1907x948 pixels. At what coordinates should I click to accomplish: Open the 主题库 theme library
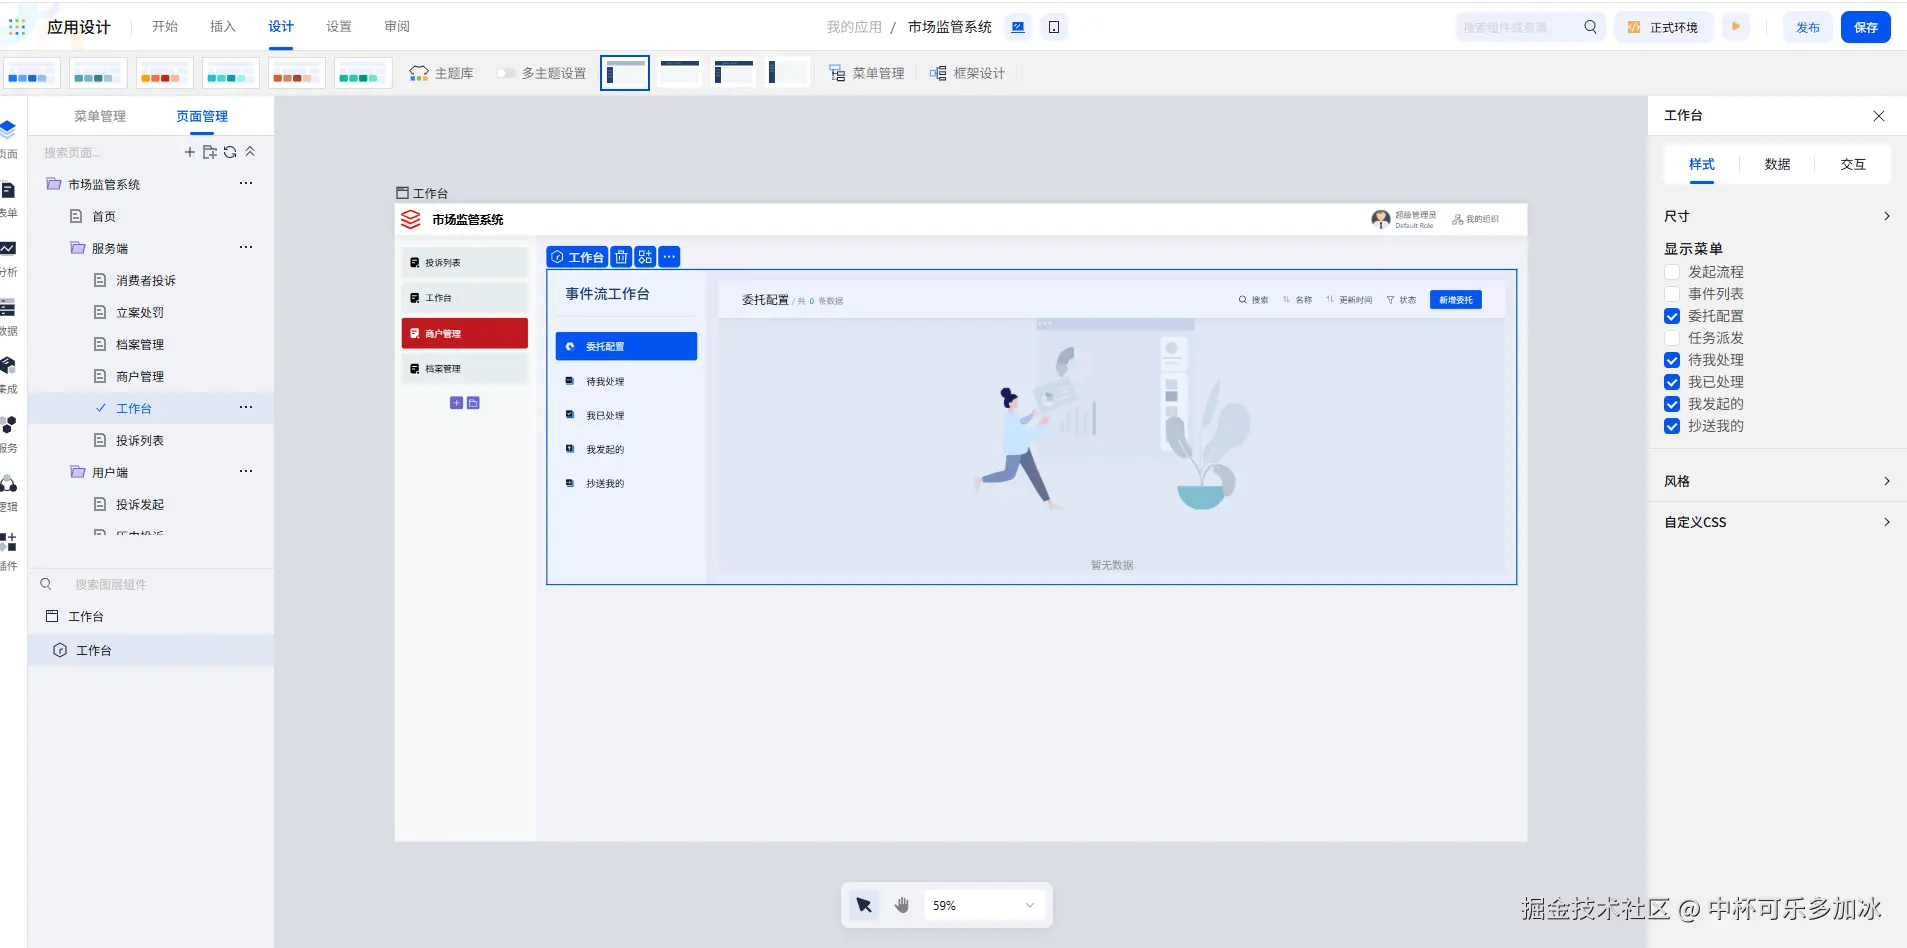coord(441,73)
